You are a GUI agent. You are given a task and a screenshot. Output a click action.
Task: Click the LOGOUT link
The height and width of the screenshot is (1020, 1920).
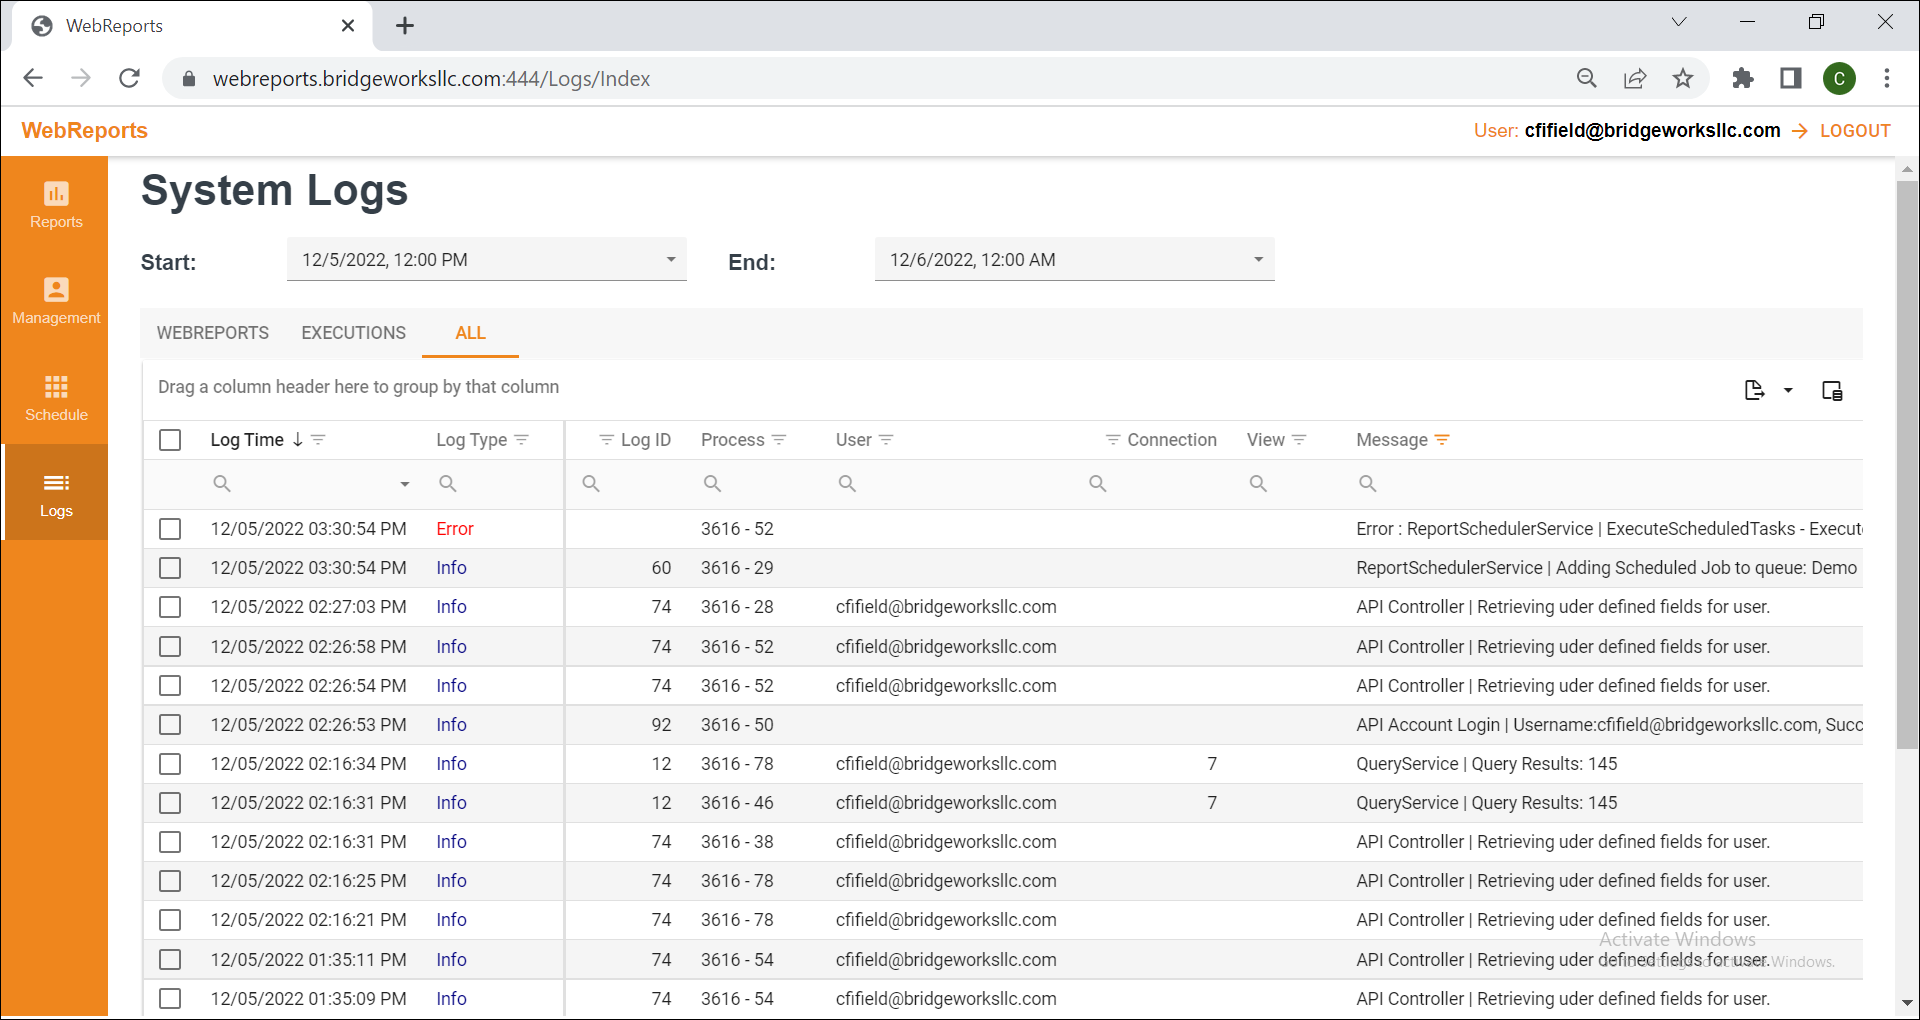(x=1854, y=130)
